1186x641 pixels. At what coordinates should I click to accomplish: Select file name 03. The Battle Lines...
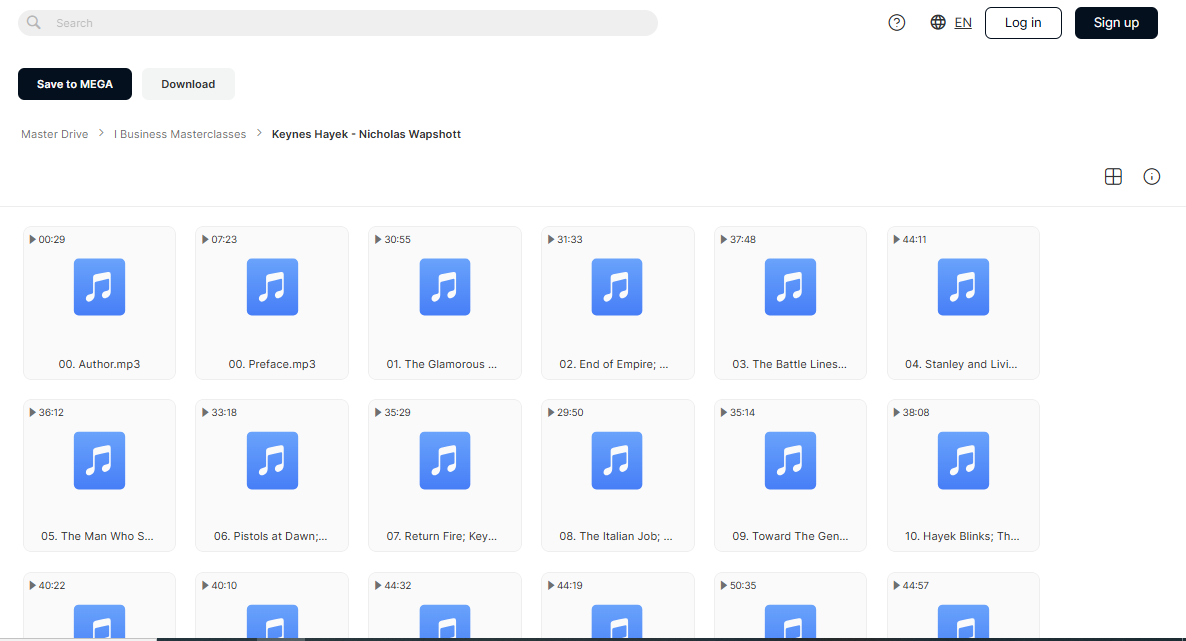pyautogui.click(x=790, y=364)
